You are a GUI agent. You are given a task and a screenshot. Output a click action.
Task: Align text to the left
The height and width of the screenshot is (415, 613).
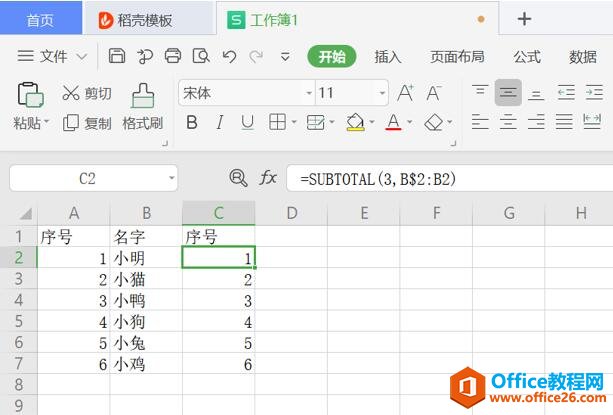point(480,122)
